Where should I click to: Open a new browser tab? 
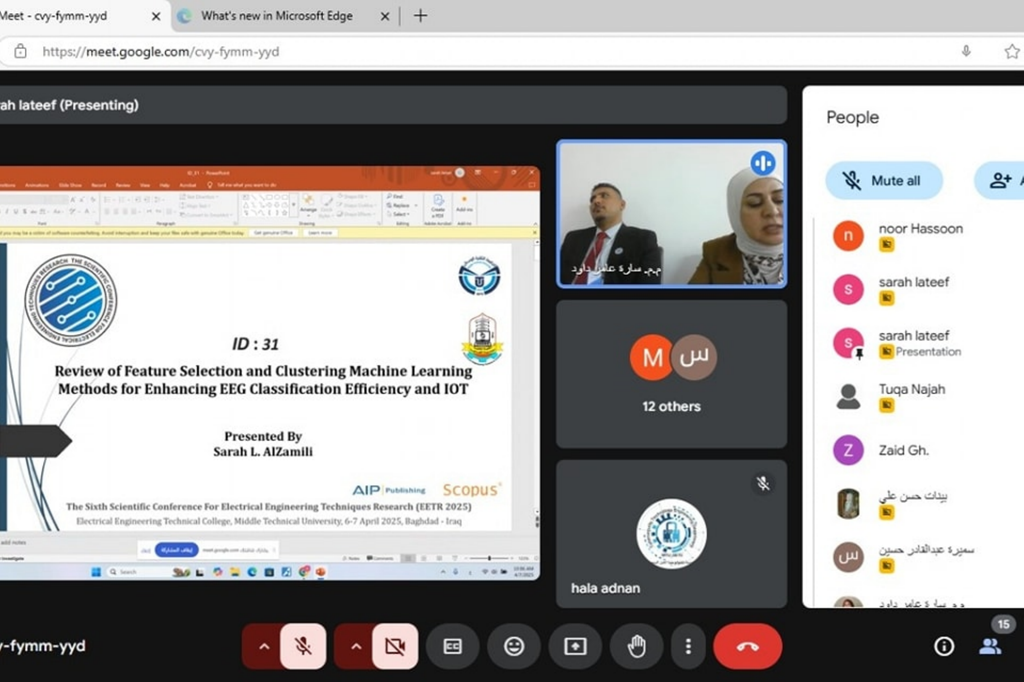click(x=421, y=16)
